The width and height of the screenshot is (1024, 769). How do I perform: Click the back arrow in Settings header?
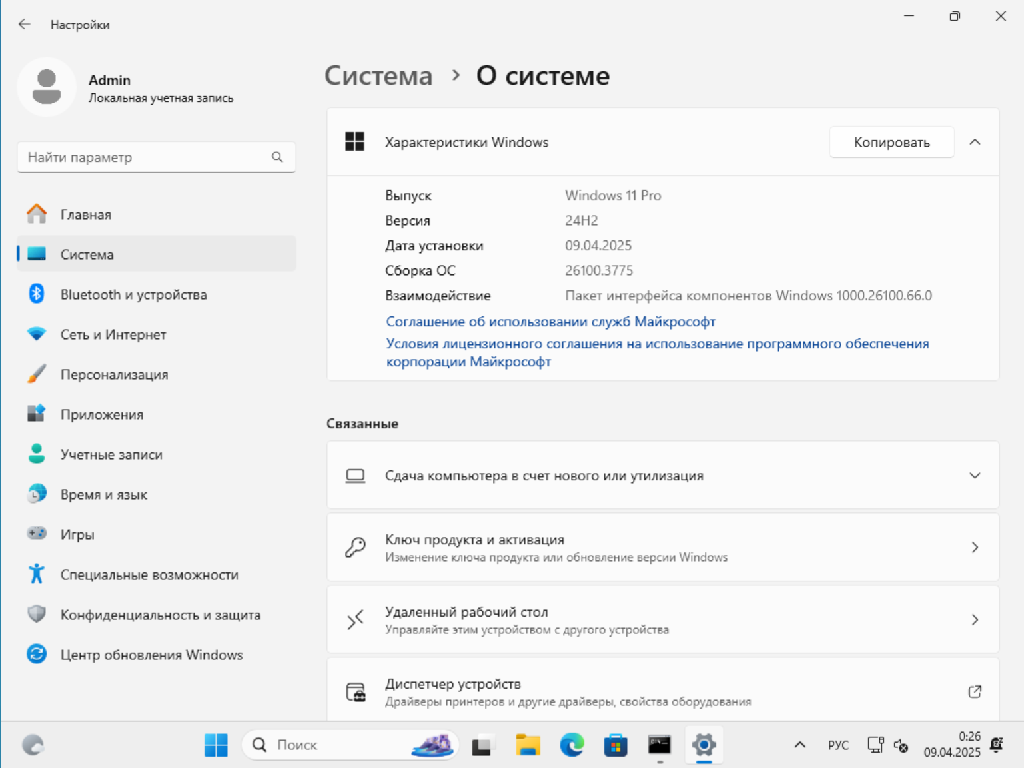(x=25, y=24)
